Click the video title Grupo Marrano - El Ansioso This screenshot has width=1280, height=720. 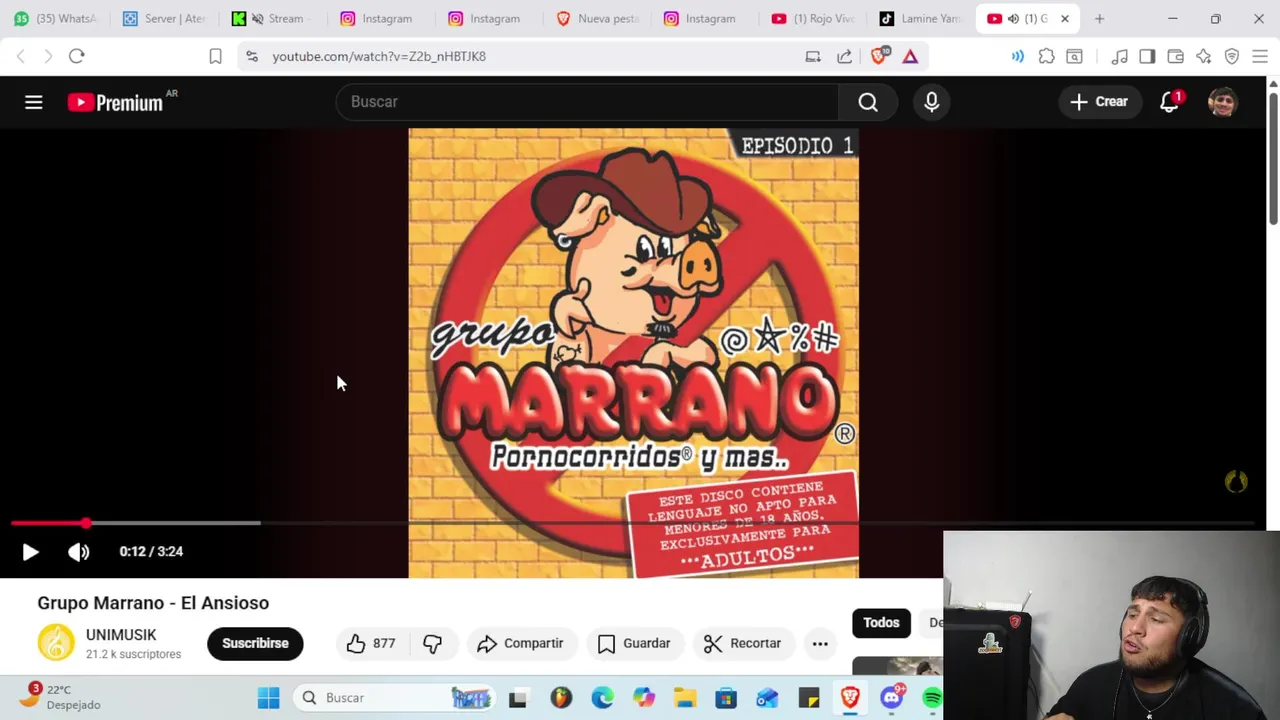(x=153, y=603)
